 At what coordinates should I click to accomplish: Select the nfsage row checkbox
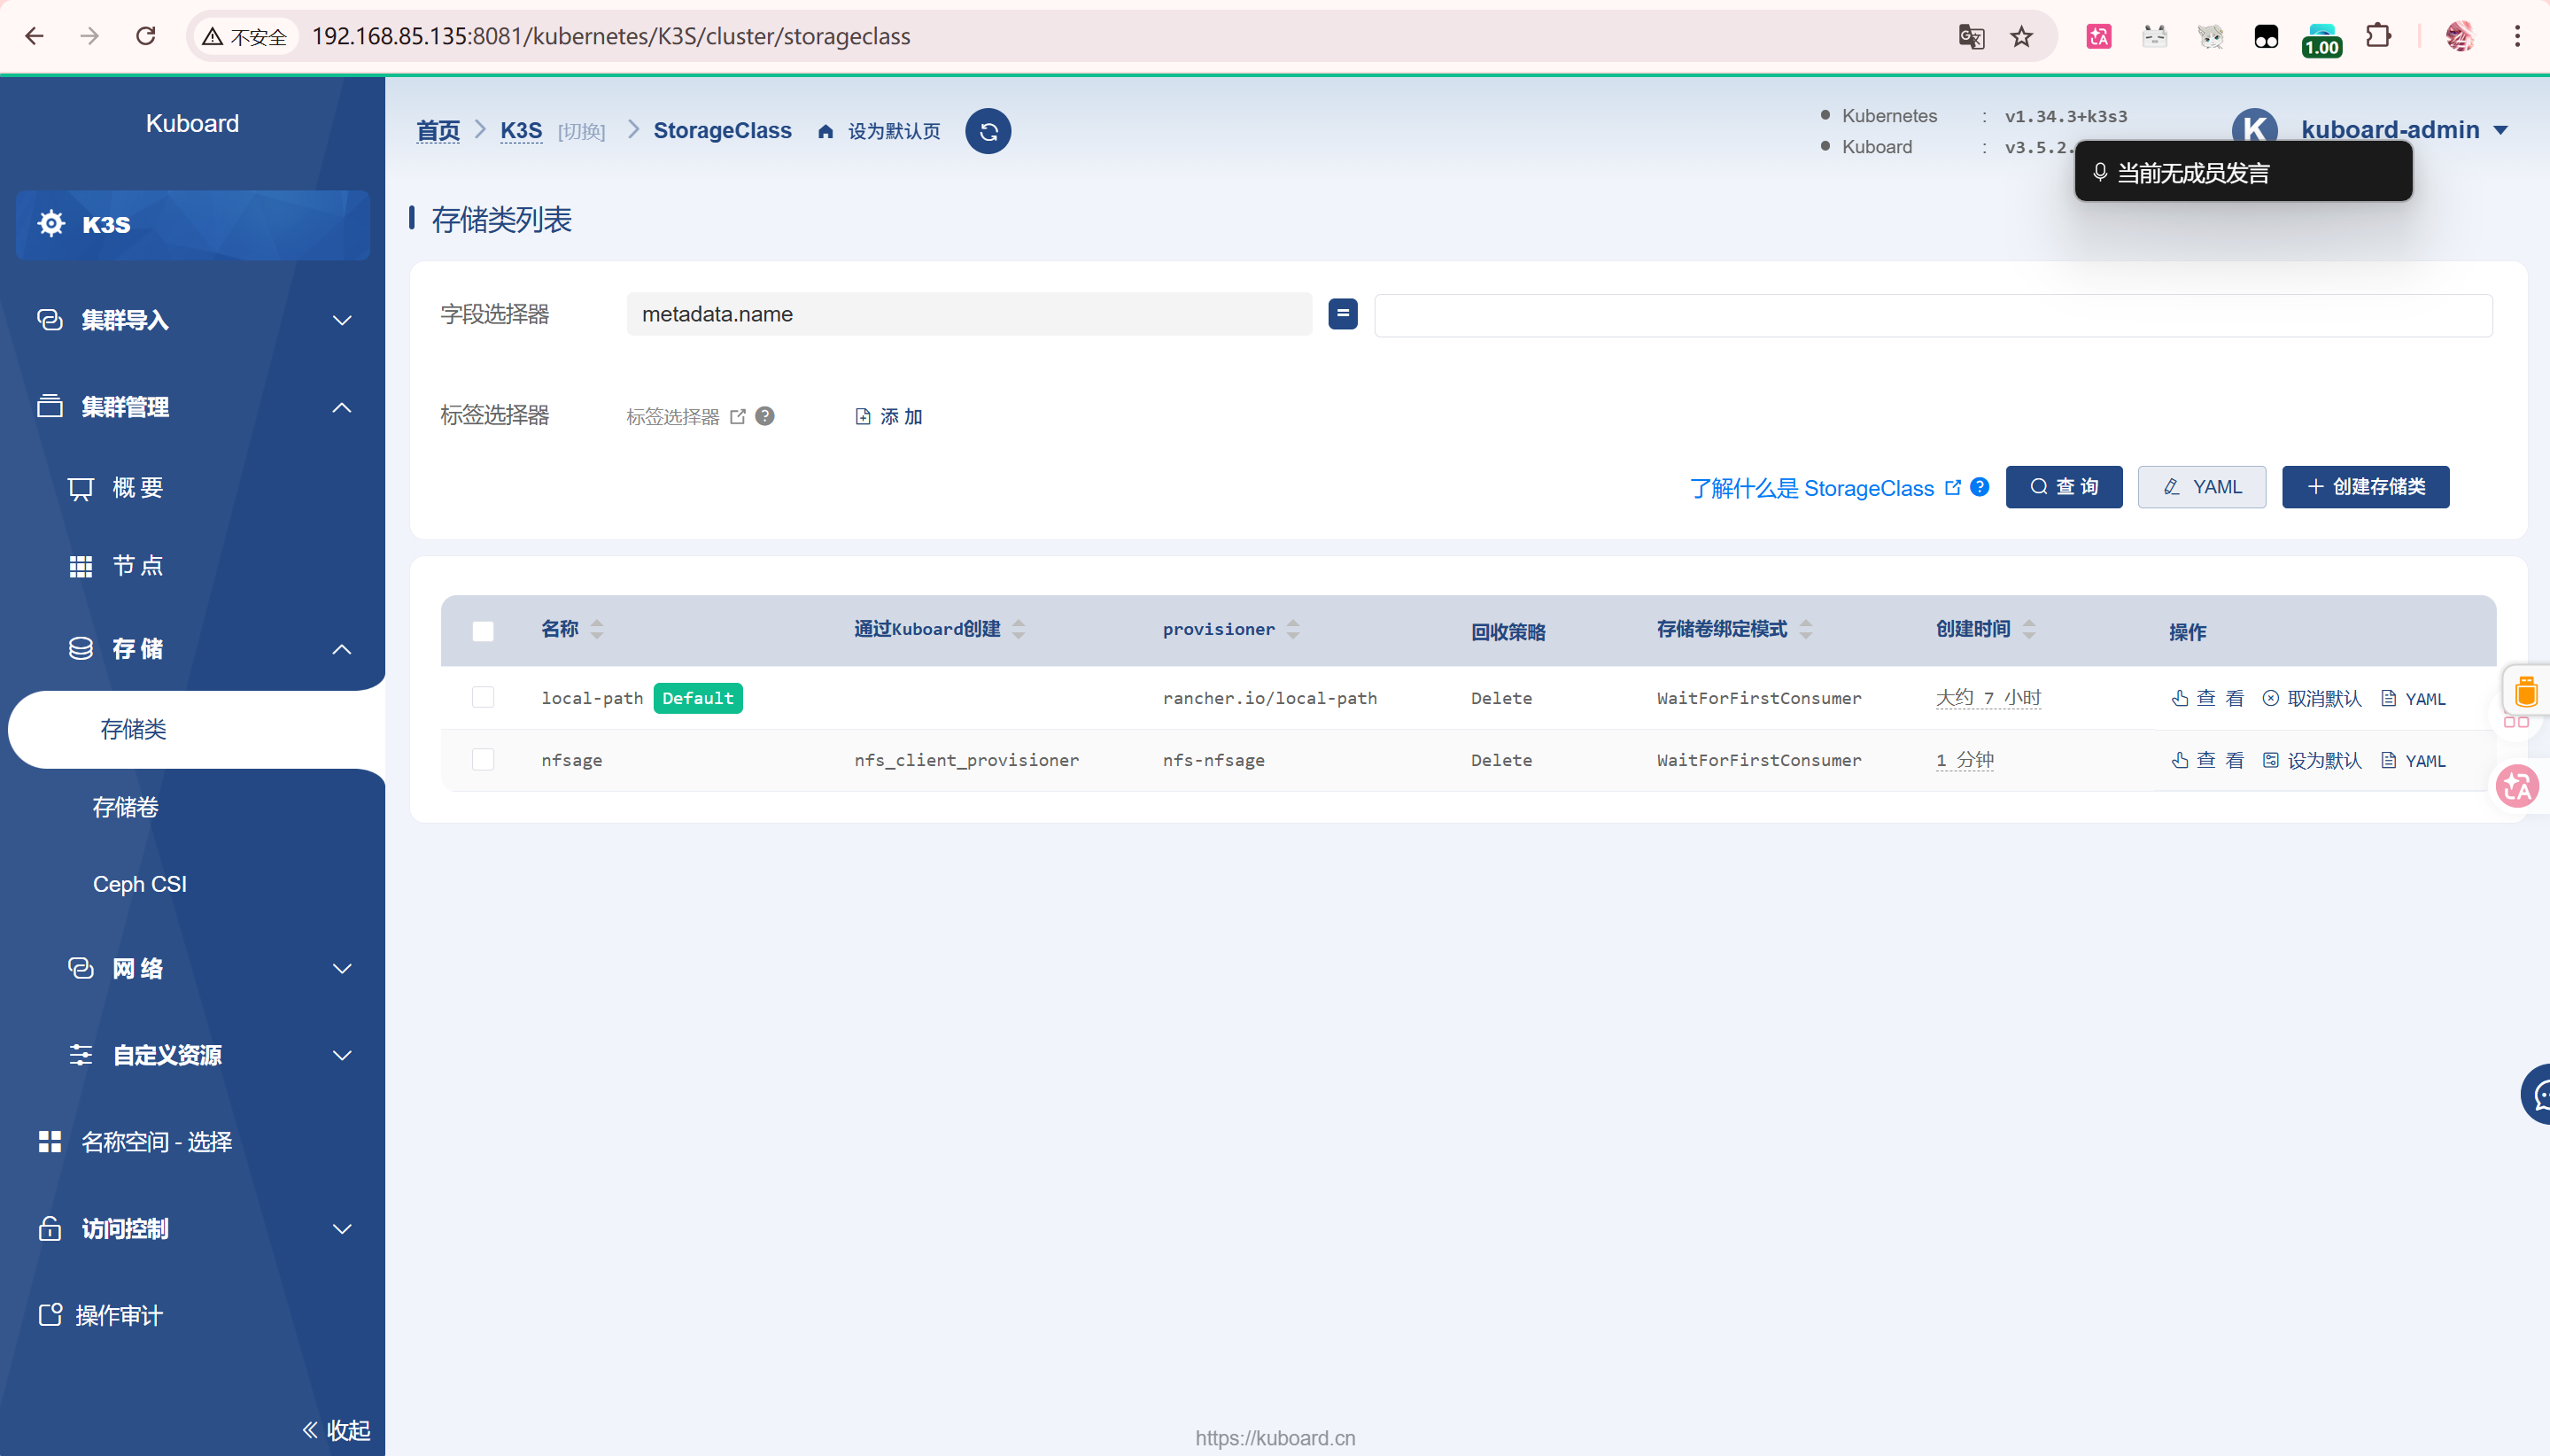coord(483,759)
